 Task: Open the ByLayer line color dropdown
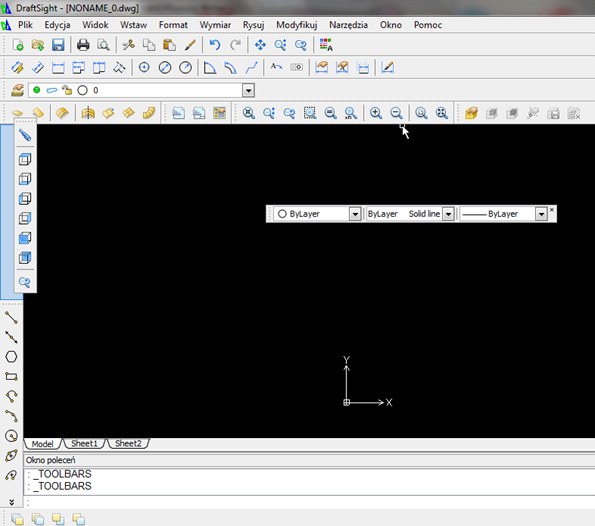click(355, 214)
